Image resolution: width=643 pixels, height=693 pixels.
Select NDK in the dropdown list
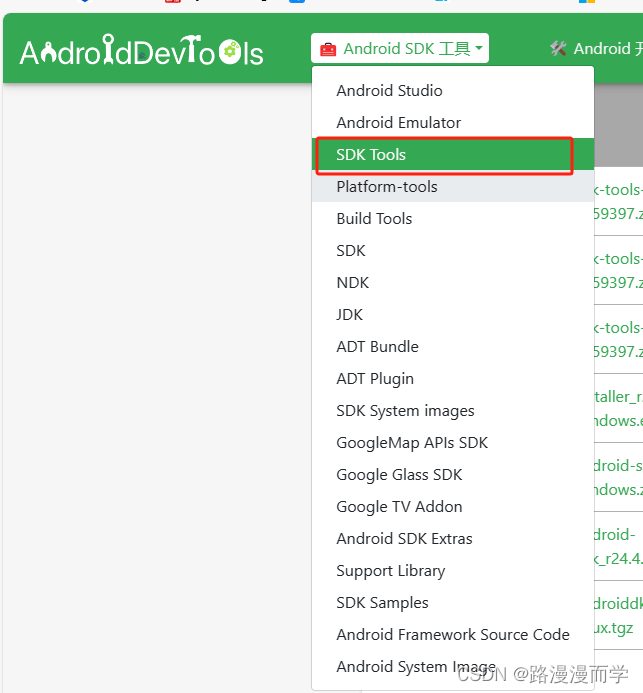coord(453,283)
